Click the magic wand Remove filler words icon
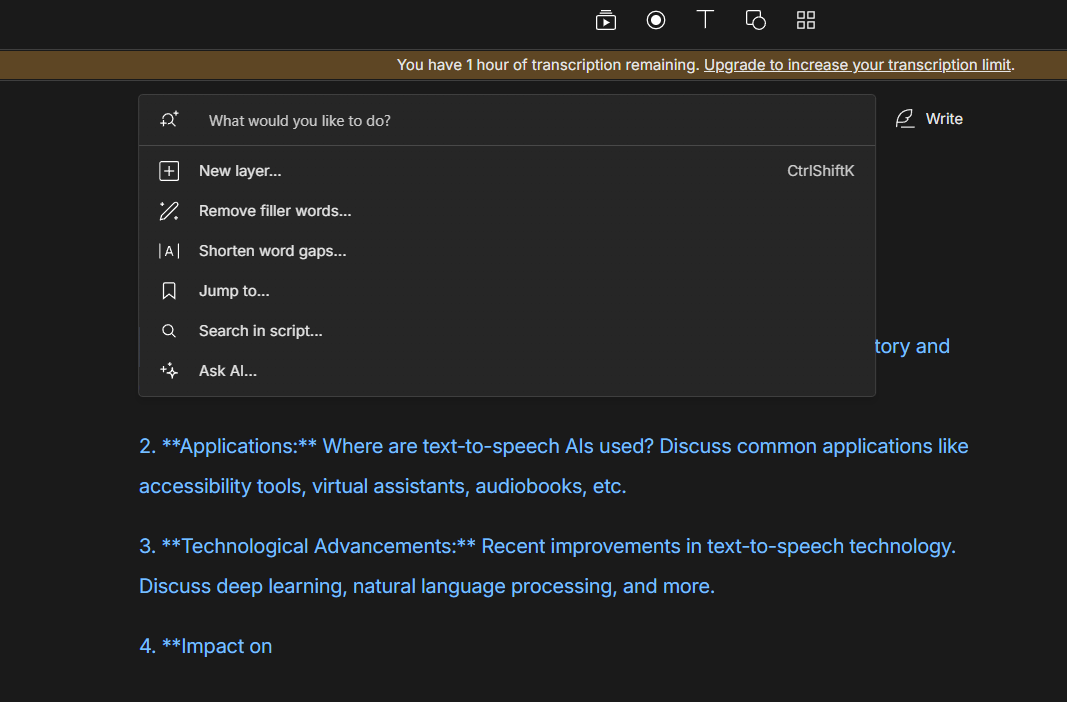 [x=169, y=211]
